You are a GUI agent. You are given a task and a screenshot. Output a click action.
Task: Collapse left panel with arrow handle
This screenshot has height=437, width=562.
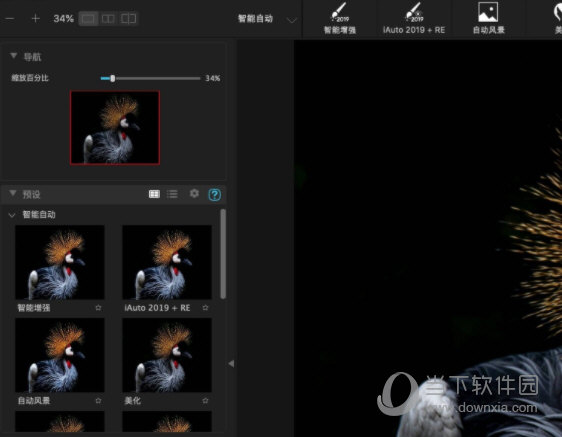point(231,364)
